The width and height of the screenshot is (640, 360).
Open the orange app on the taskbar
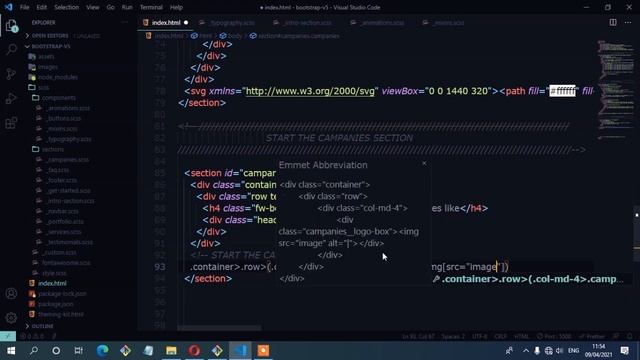pyautogui.click(x=263, y=351)
